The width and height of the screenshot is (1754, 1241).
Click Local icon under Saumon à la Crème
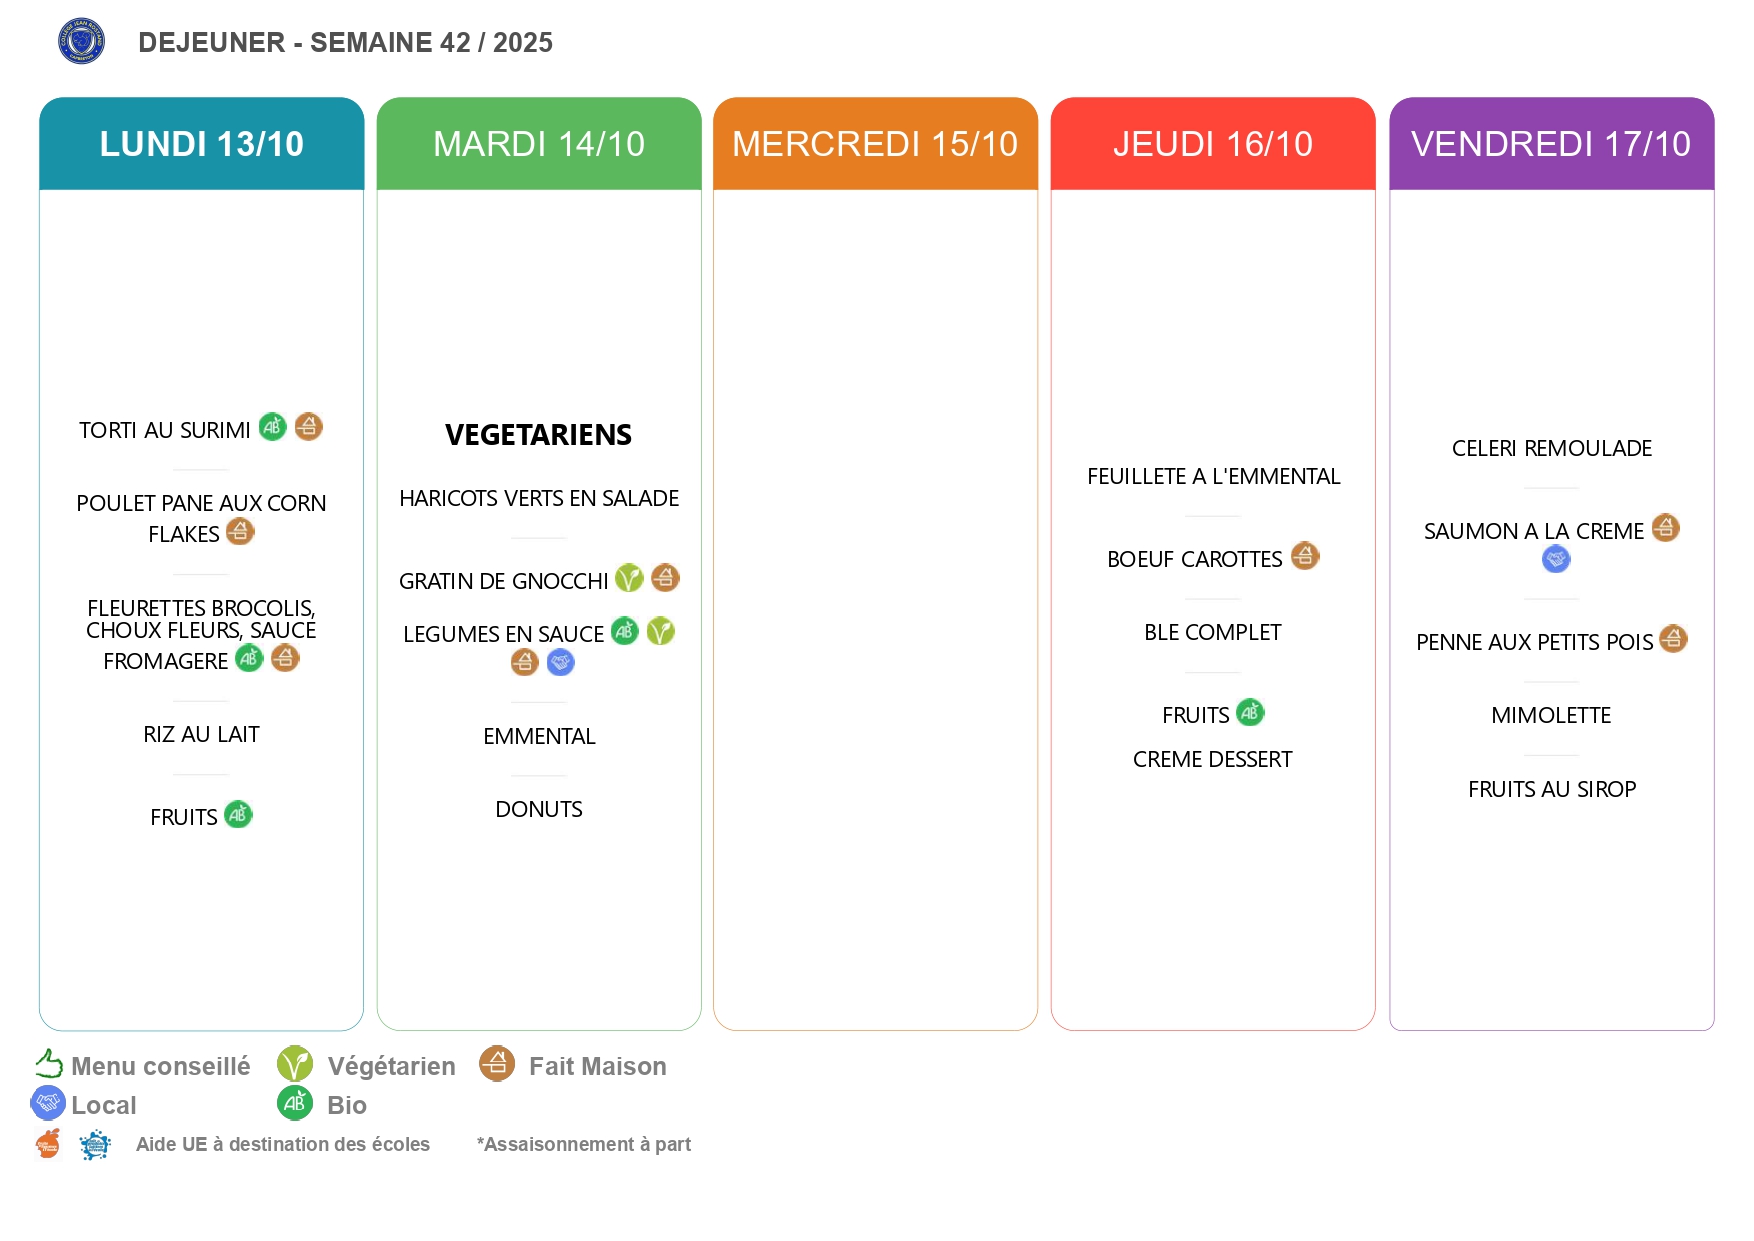point(1556,559)
